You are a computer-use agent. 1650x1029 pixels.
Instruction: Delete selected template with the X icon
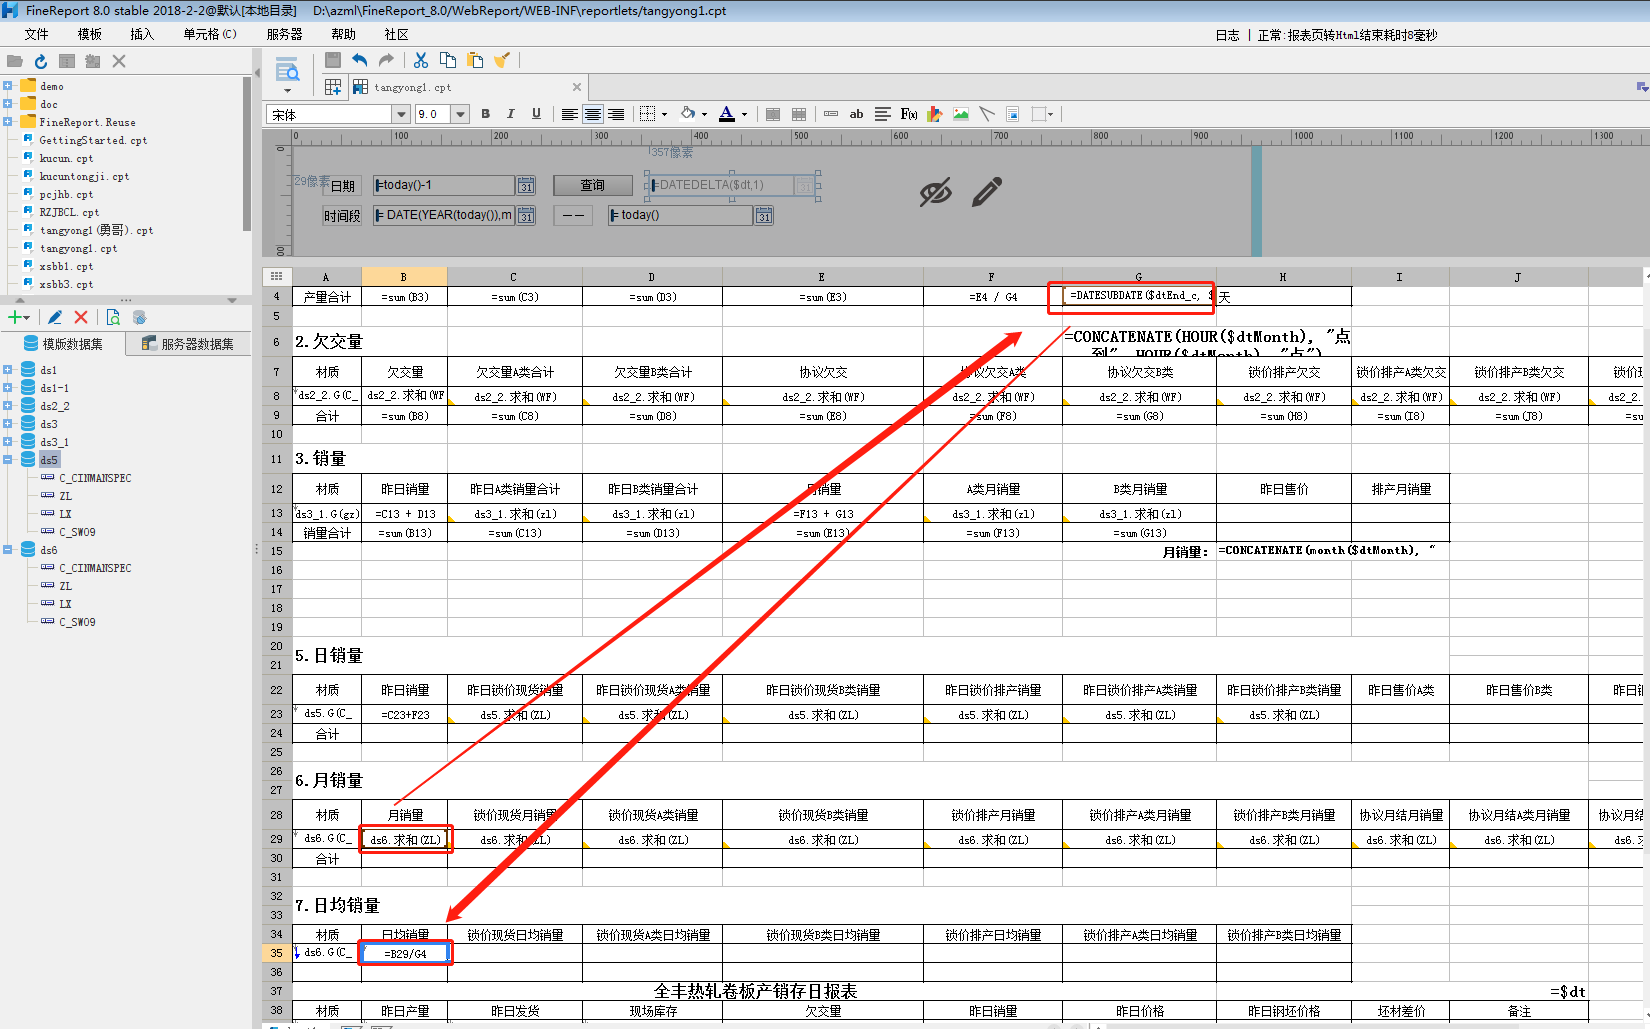click(119, 61)
